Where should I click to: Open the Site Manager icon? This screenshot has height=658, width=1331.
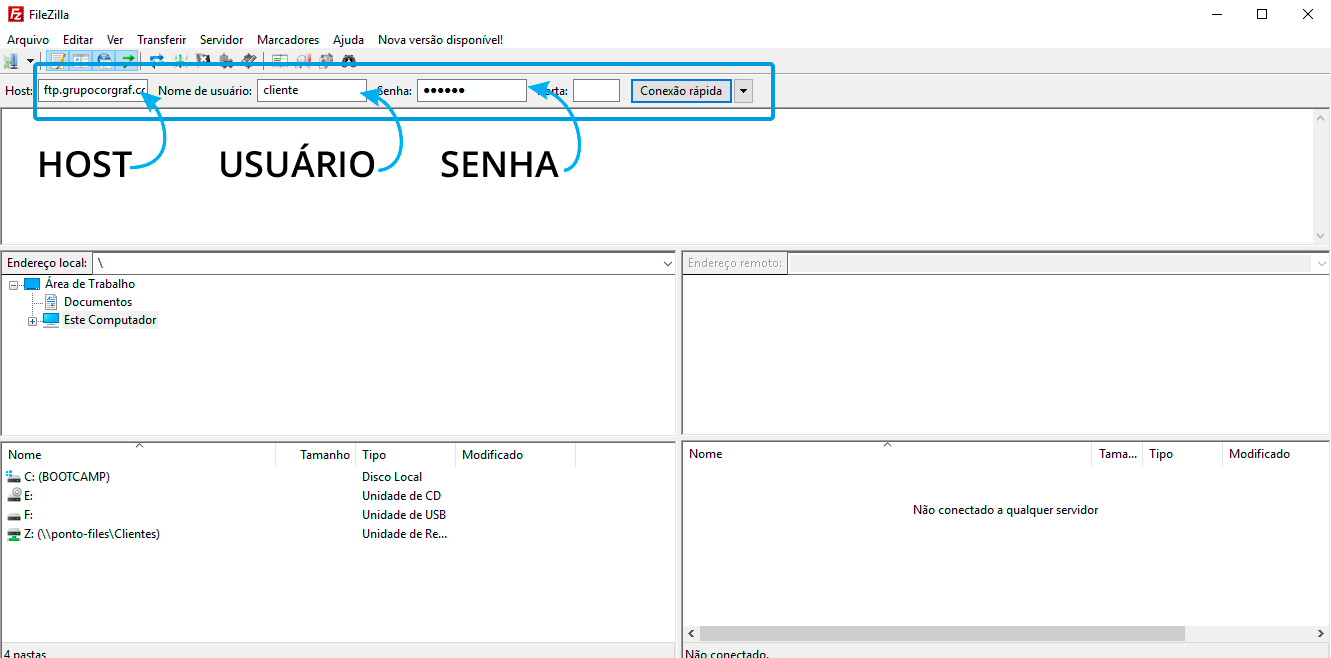coord(12,61)
